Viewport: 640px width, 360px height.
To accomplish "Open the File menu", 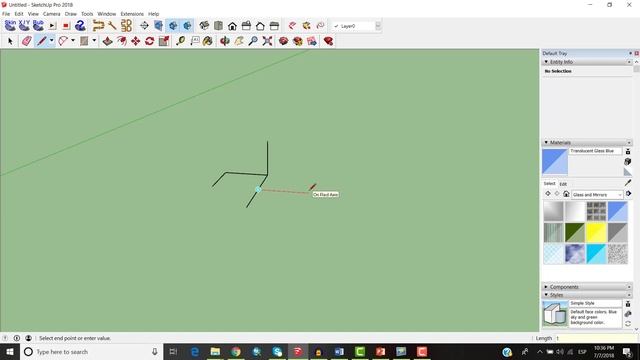I will pos(6,14).
